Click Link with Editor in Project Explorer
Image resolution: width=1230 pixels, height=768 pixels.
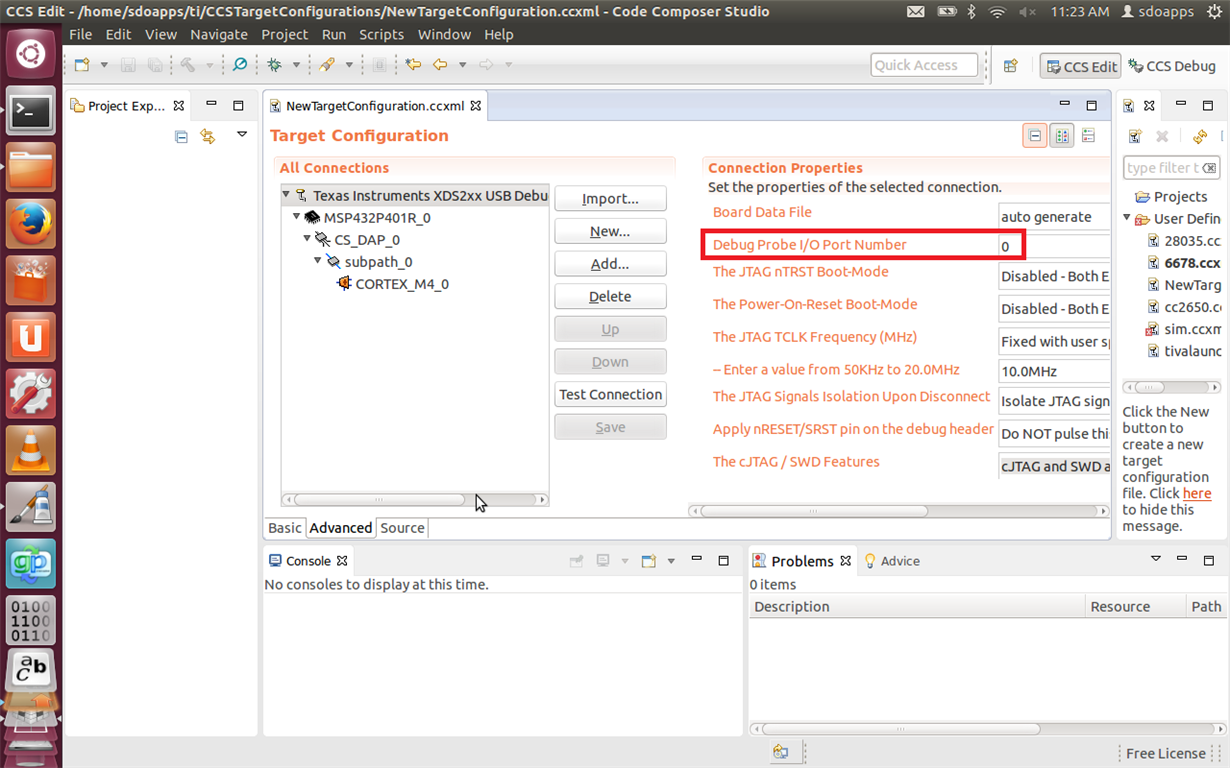click(x=207, y=136)
